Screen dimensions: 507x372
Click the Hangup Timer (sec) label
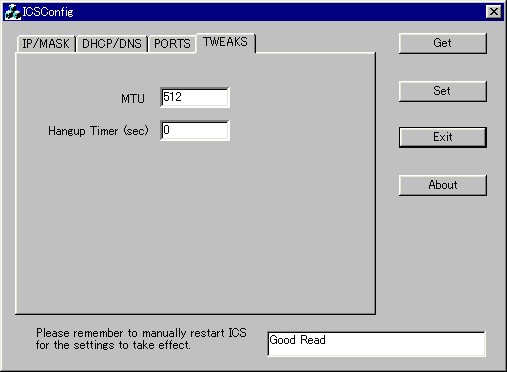[x=98, y=131]
